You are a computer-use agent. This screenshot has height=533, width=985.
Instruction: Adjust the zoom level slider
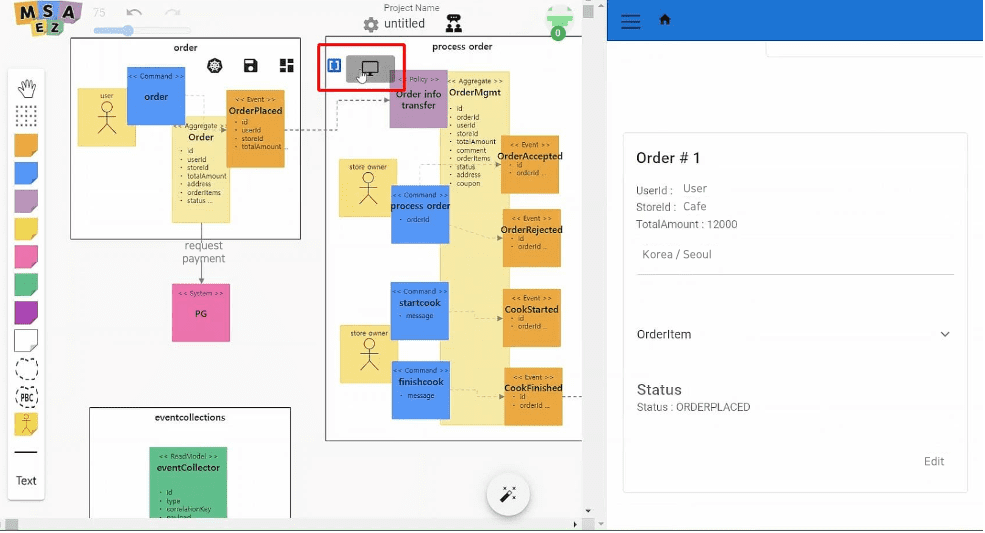click(127, 31)
